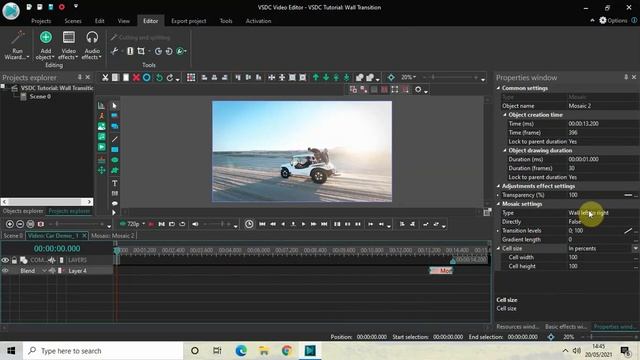The height and width of the screenshot is (360, 640).
Task: Toggle visibility eye on Layer 4
Action: click(x=5, y=271)
